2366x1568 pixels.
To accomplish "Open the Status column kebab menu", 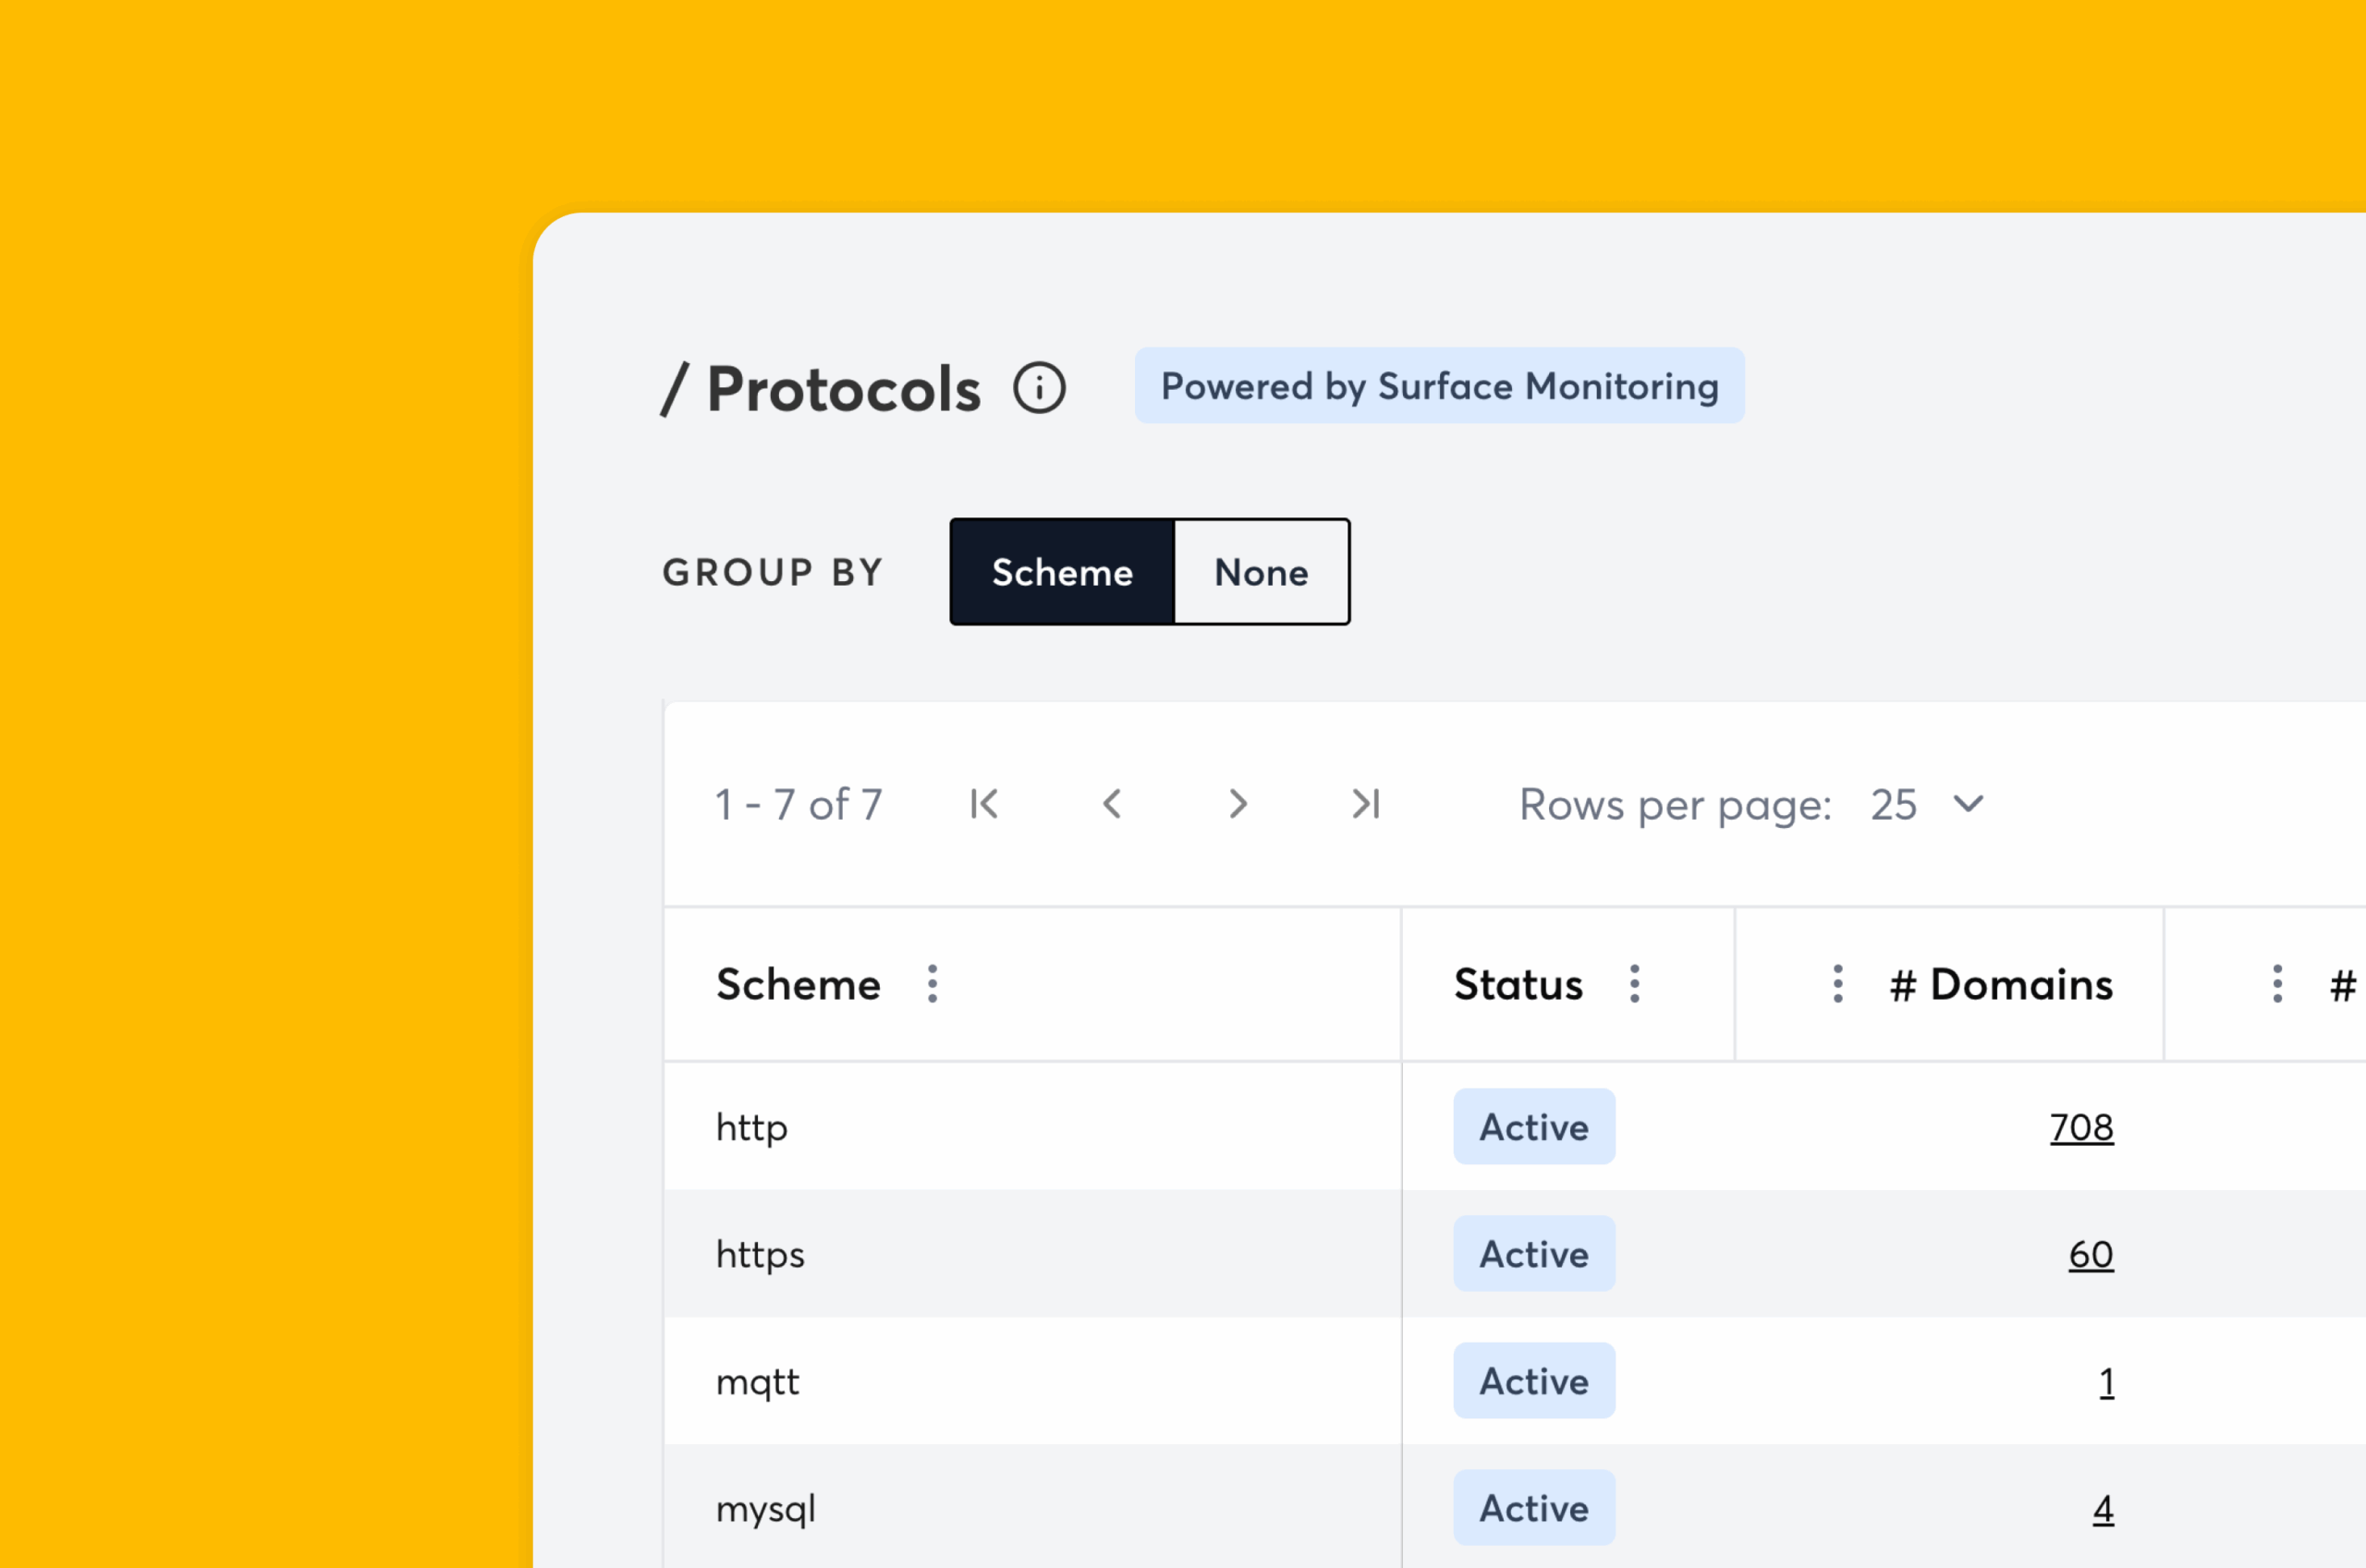I will pos(1635,985).
